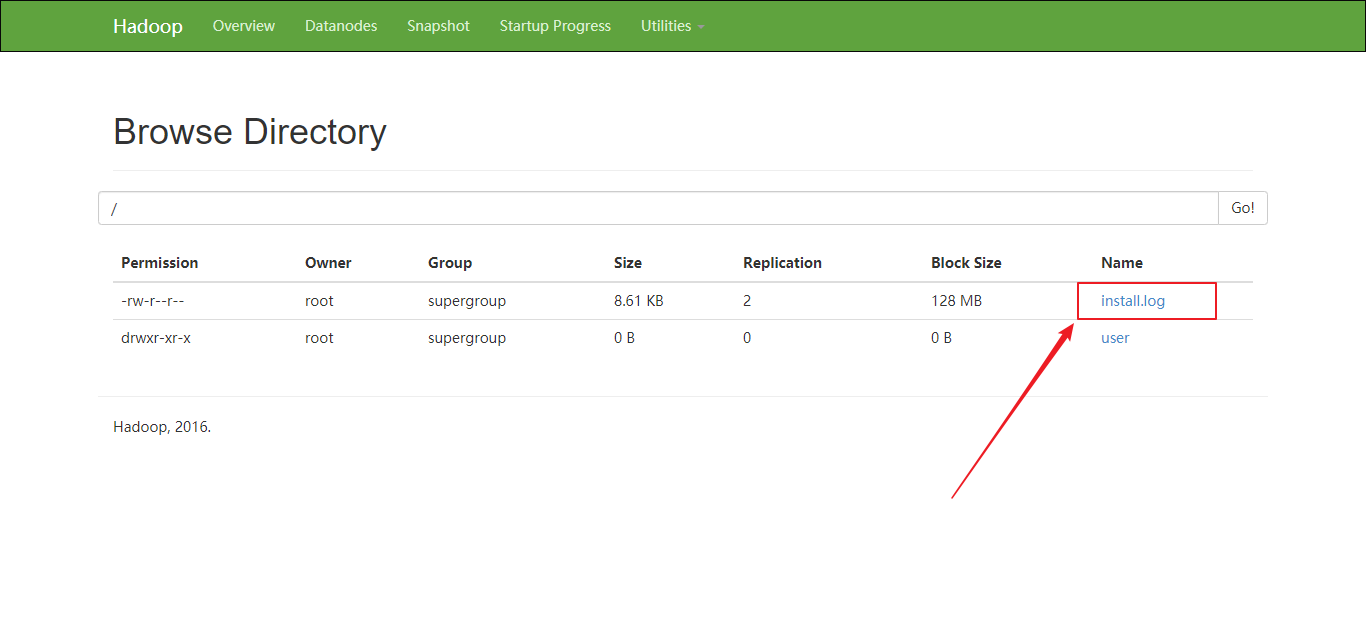Click root owner in install.log row

tap(319, 300)
